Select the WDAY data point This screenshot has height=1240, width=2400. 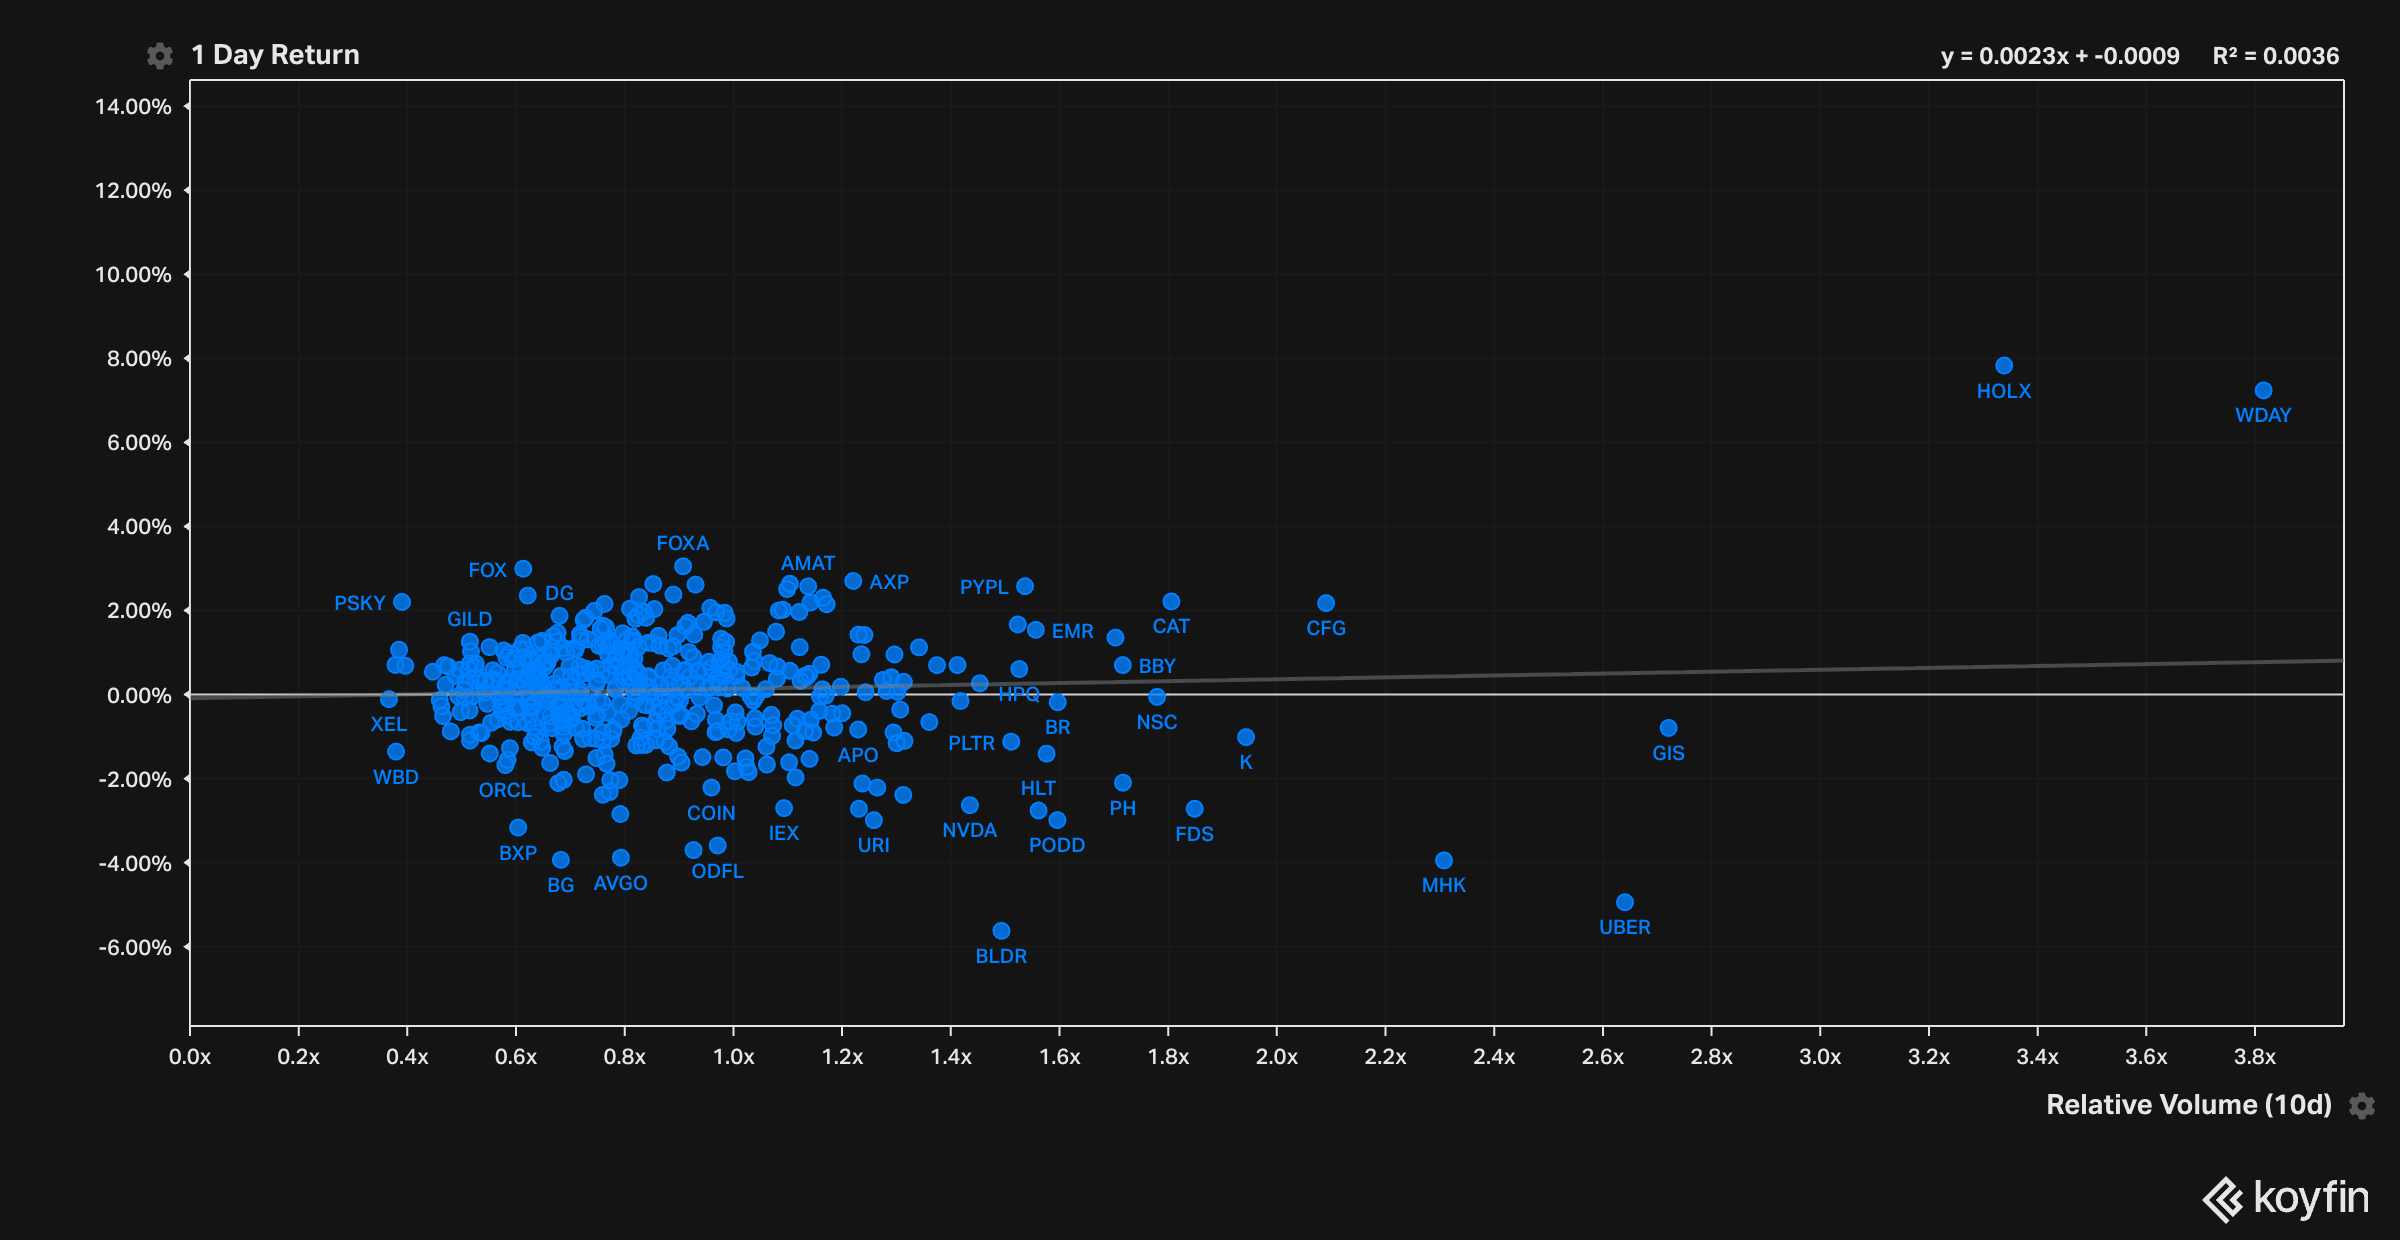(x=2263, y=391)
